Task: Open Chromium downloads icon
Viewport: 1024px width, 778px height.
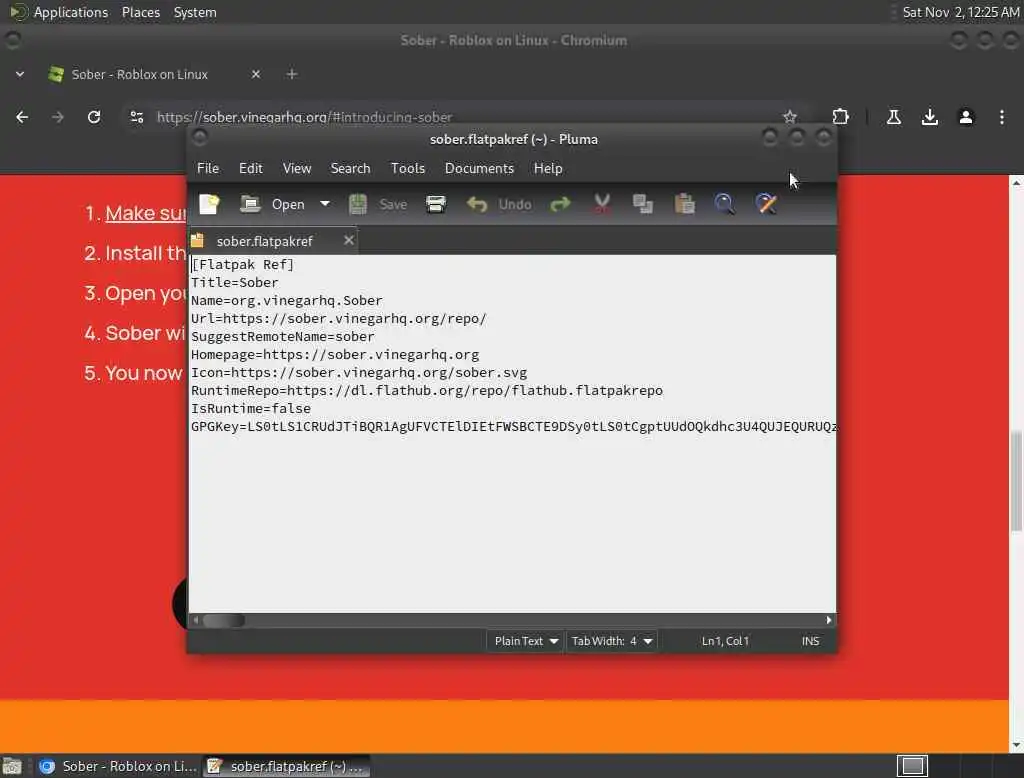Action: [929, 117]
